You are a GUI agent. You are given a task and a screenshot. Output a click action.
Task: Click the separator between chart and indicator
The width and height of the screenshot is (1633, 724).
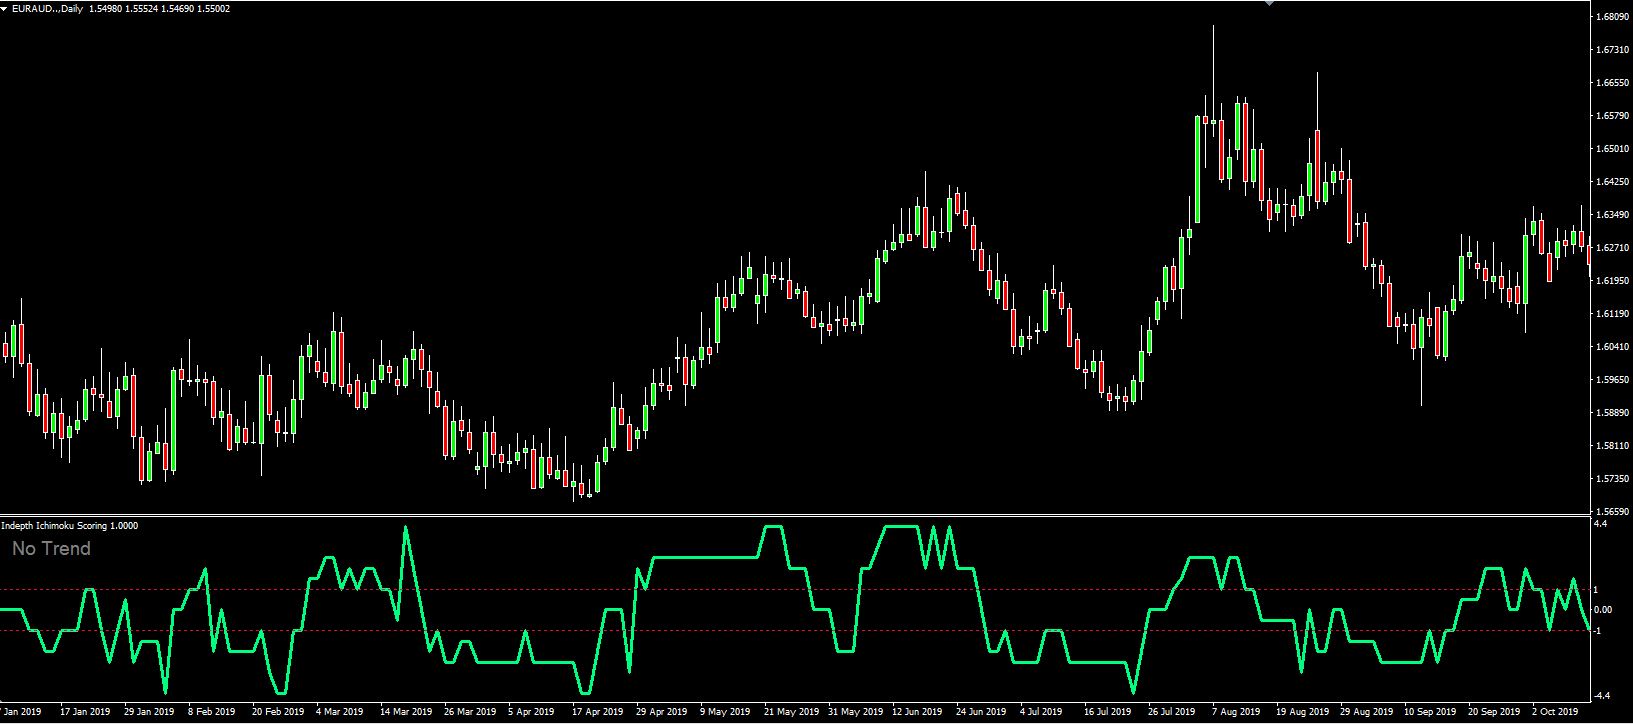coord(795,516)
